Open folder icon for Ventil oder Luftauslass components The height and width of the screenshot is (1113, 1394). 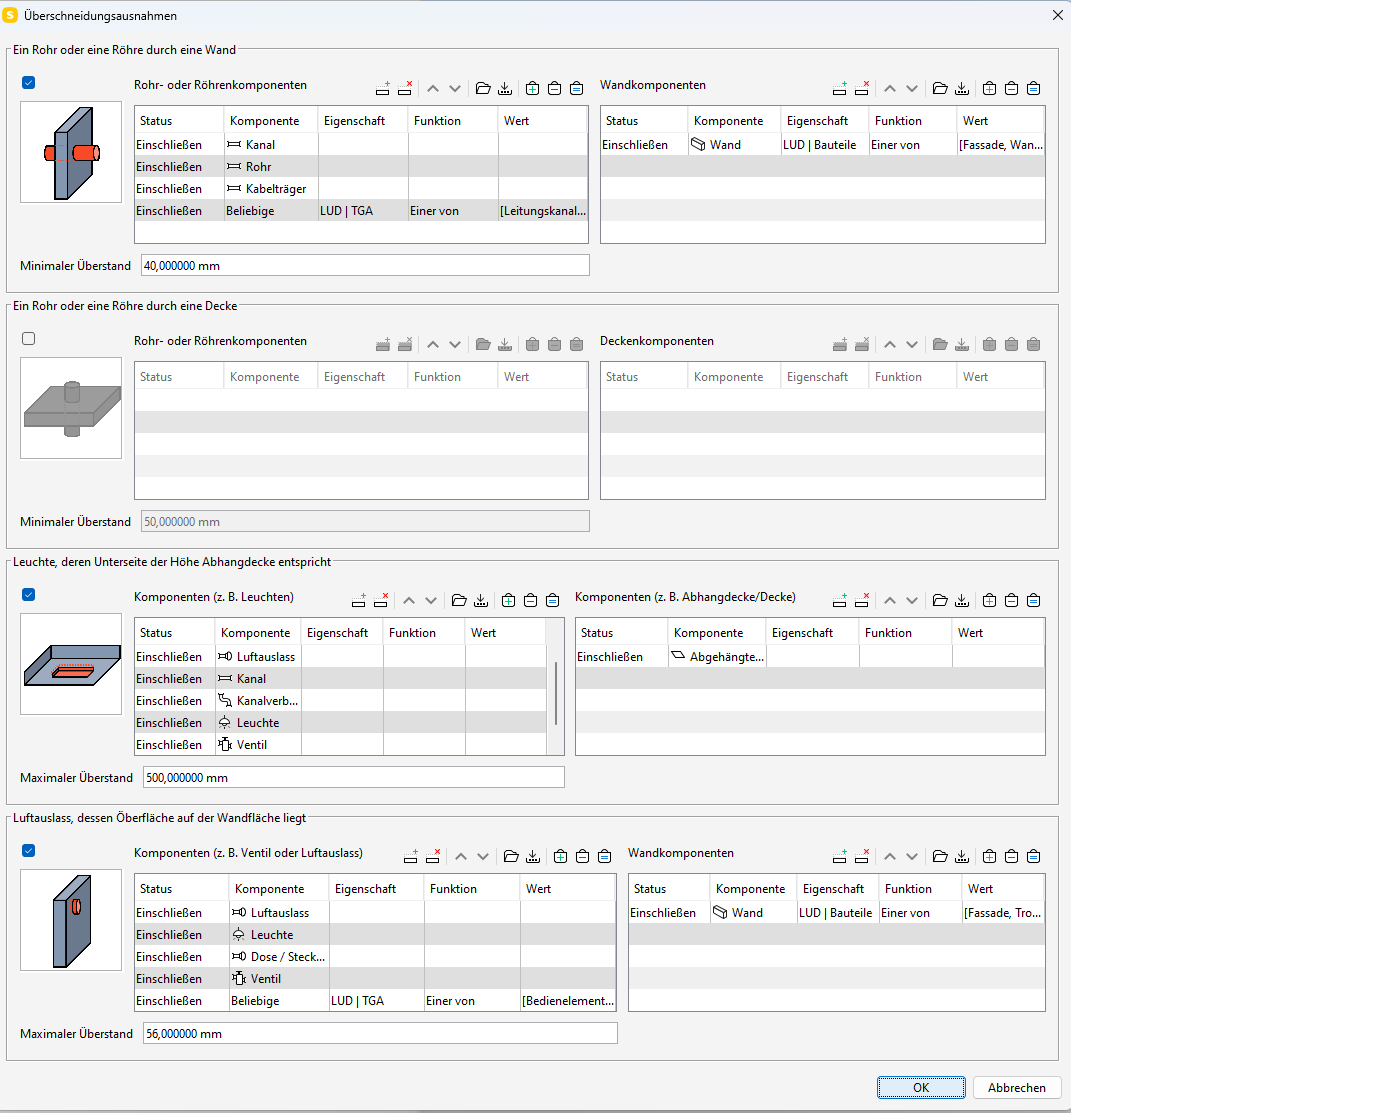(511, 856)
